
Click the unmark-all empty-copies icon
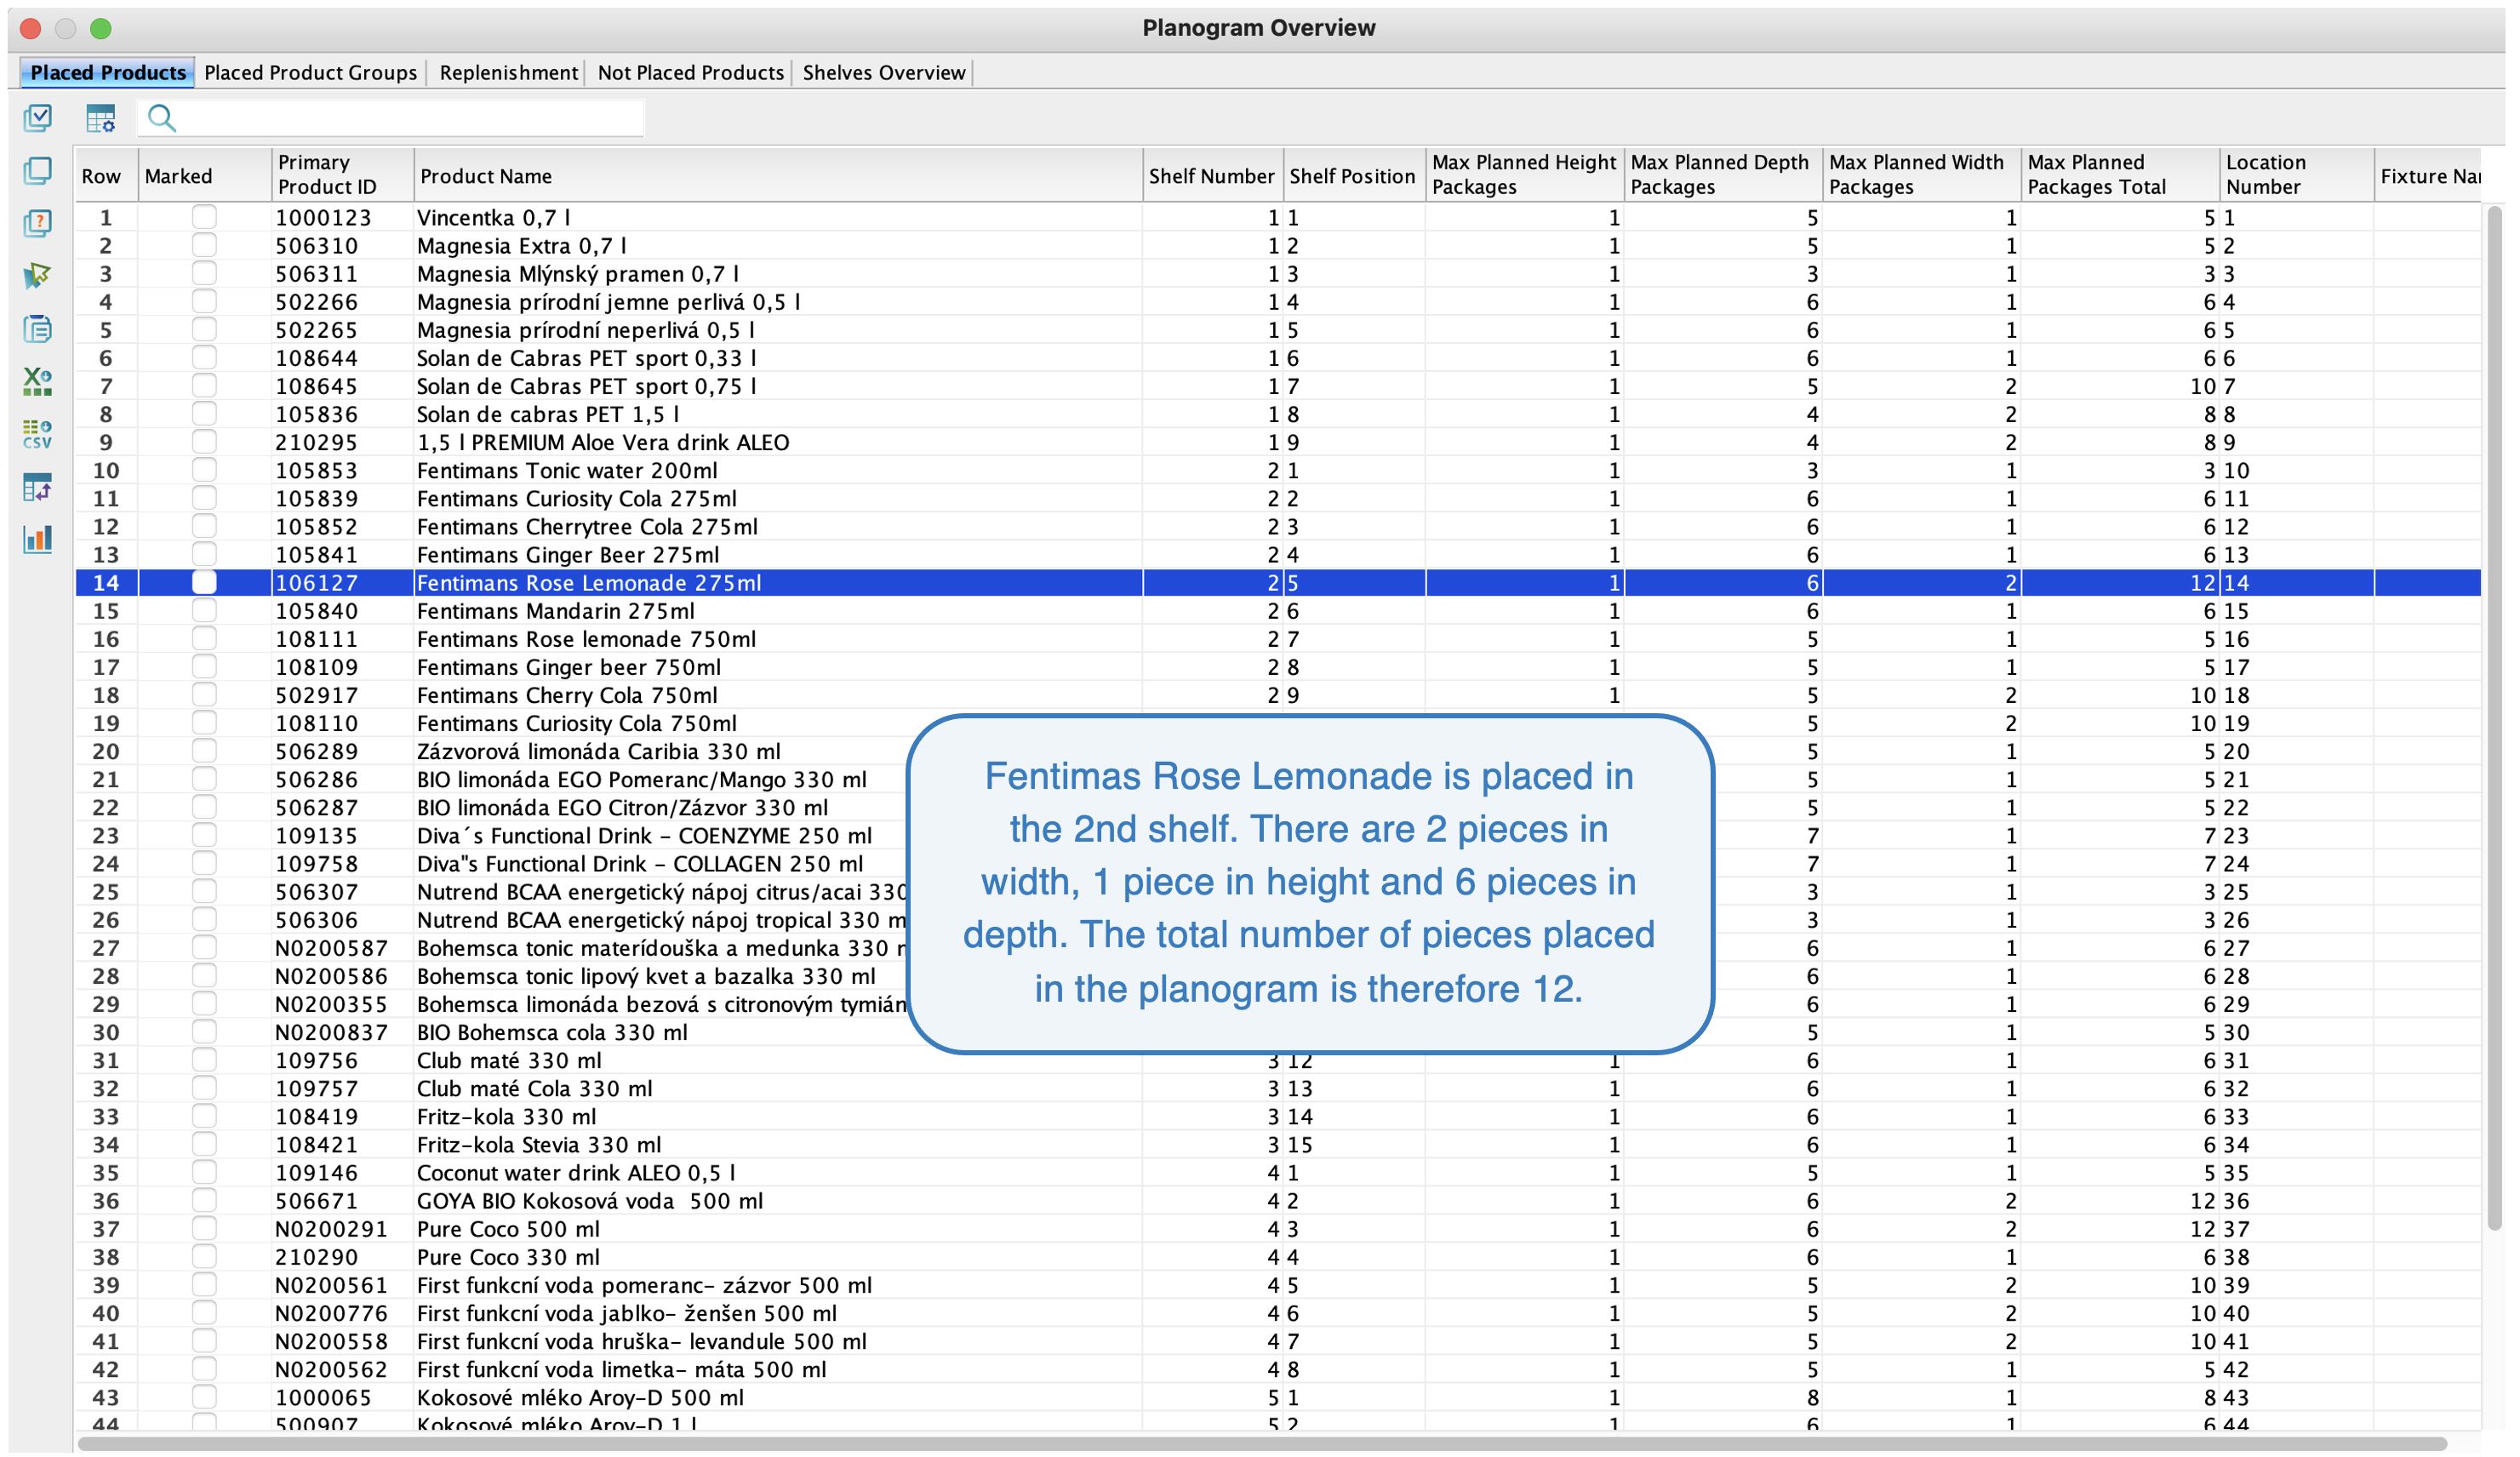coord(38,171)
